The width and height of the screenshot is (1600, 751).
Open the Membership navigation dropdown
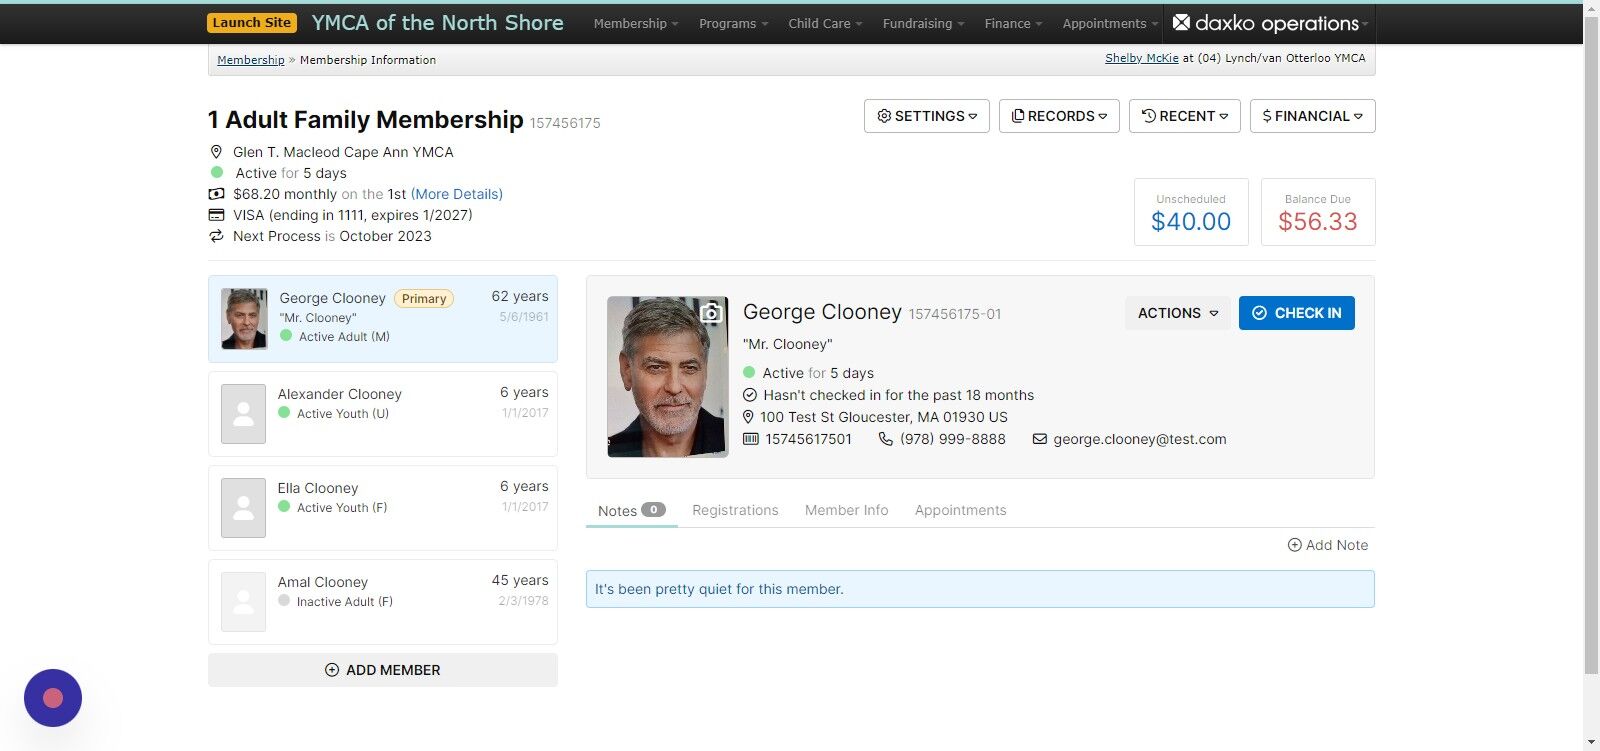pyautogui.click(x=635, y=23)
